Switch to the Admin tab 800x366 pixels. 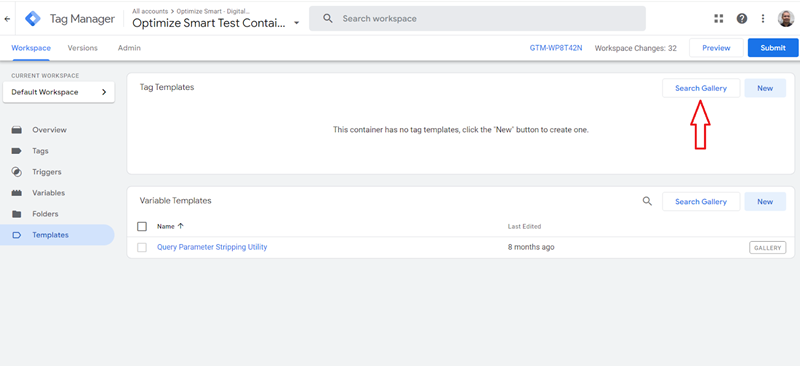coord(129,48)
